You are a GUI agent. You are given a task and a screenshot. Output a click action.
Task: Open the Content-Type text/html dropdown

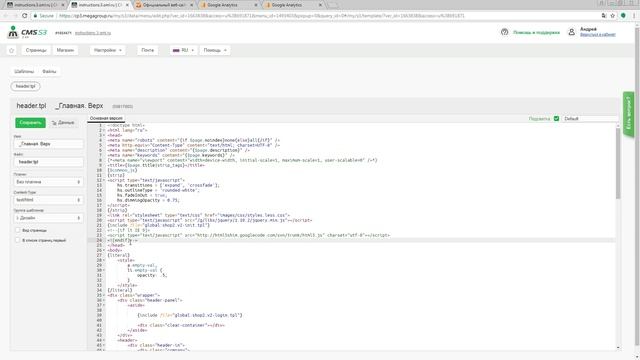48,200
